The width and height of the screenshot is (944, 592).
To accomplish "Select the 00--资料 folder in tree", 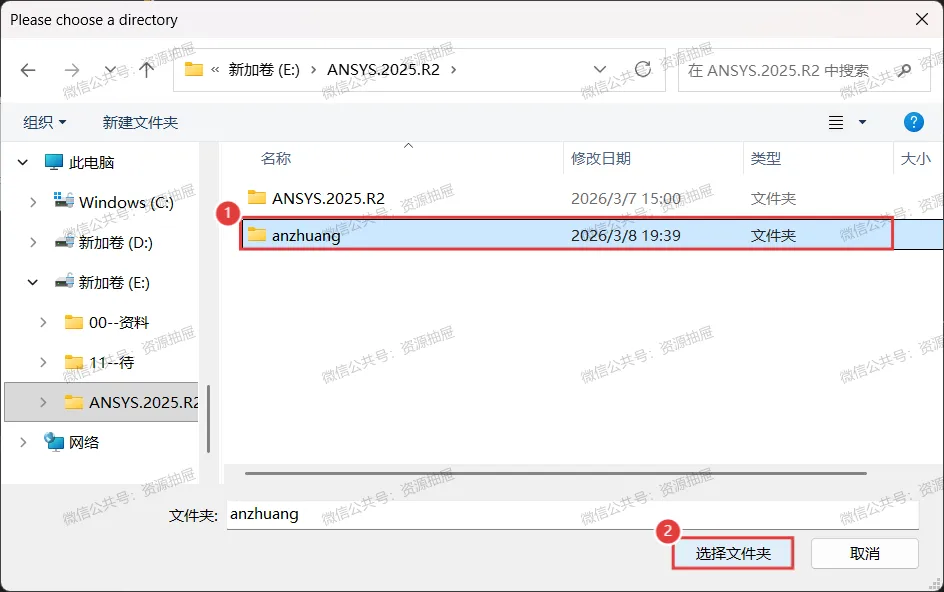I will pyautogui.click(x=119, y=322).
